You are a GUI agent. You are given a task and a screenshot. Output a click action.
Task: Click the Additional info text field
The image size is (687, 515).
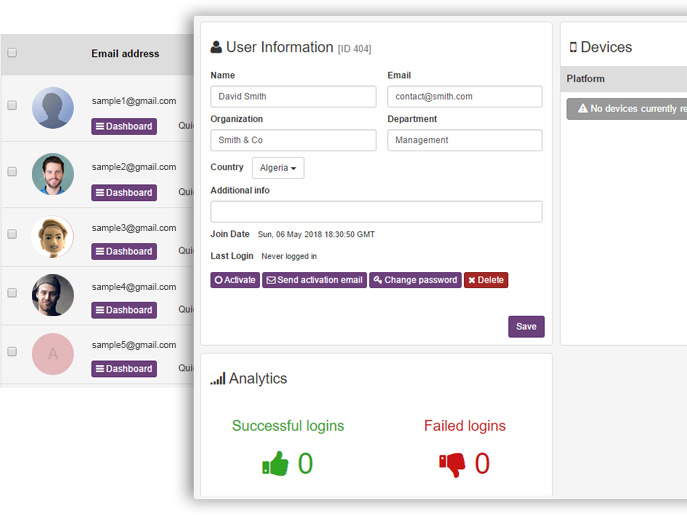[376, 211]
